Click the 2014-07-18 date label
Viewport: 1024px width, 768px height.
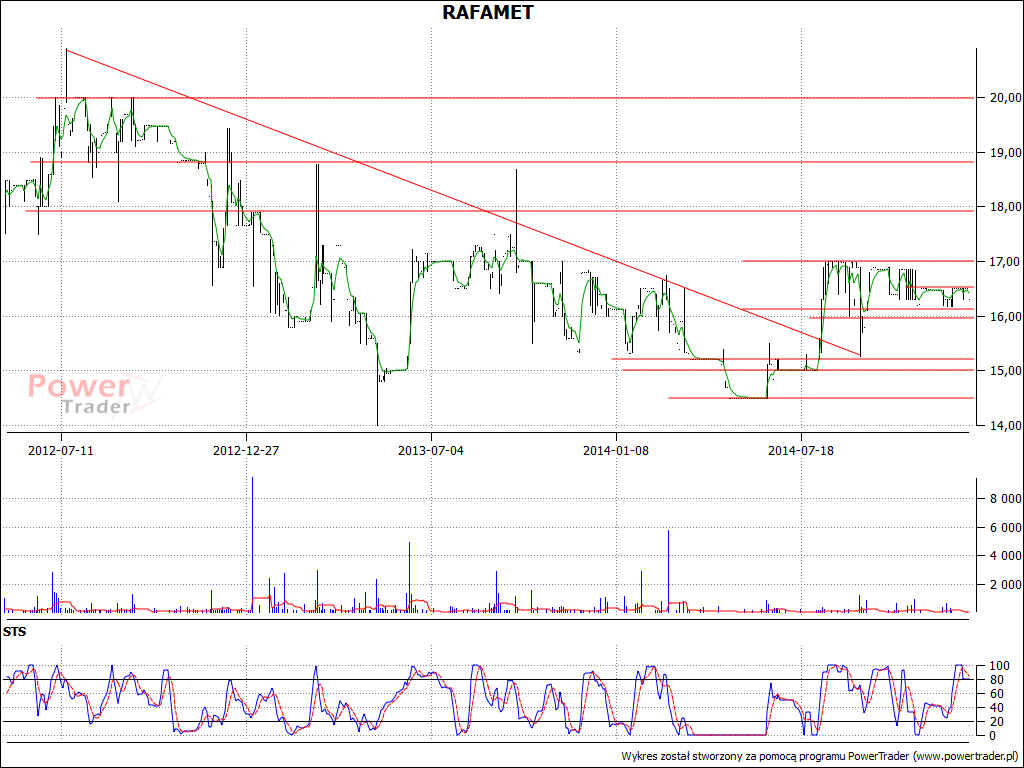801,451
